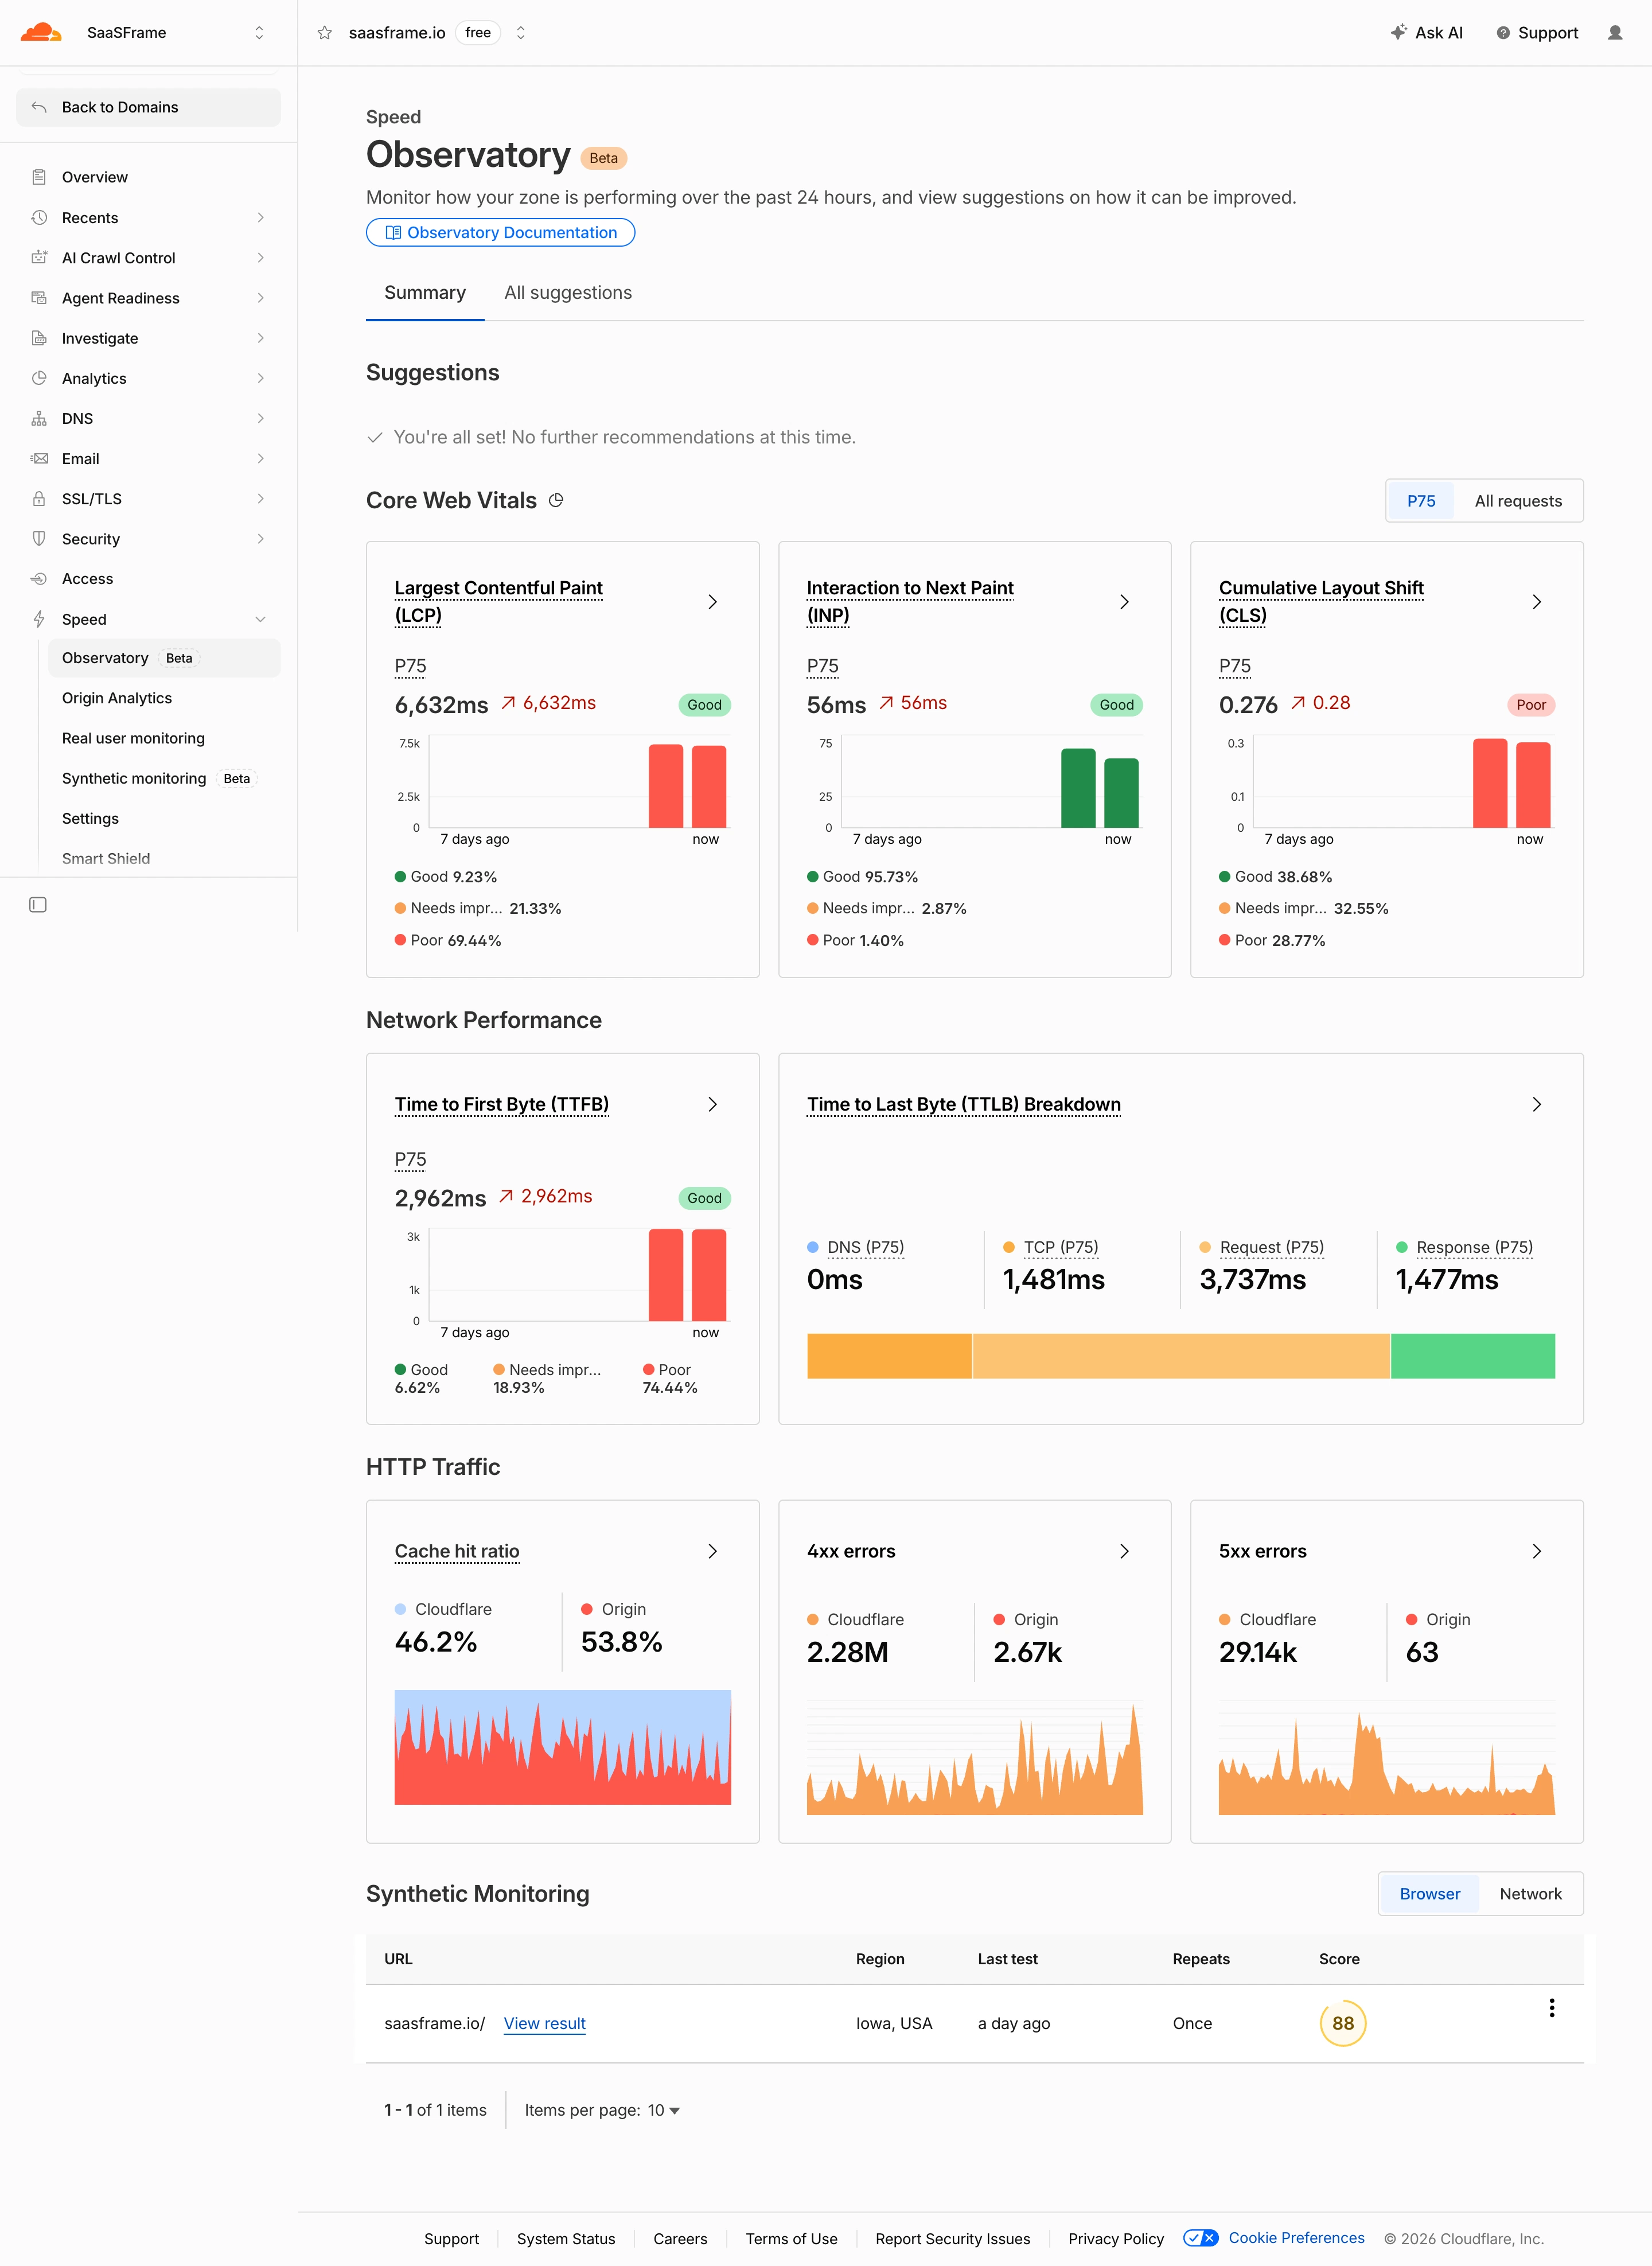Screen dimensions: 1652x2266
Task: Open System Status footer link
Action: 565,2239
